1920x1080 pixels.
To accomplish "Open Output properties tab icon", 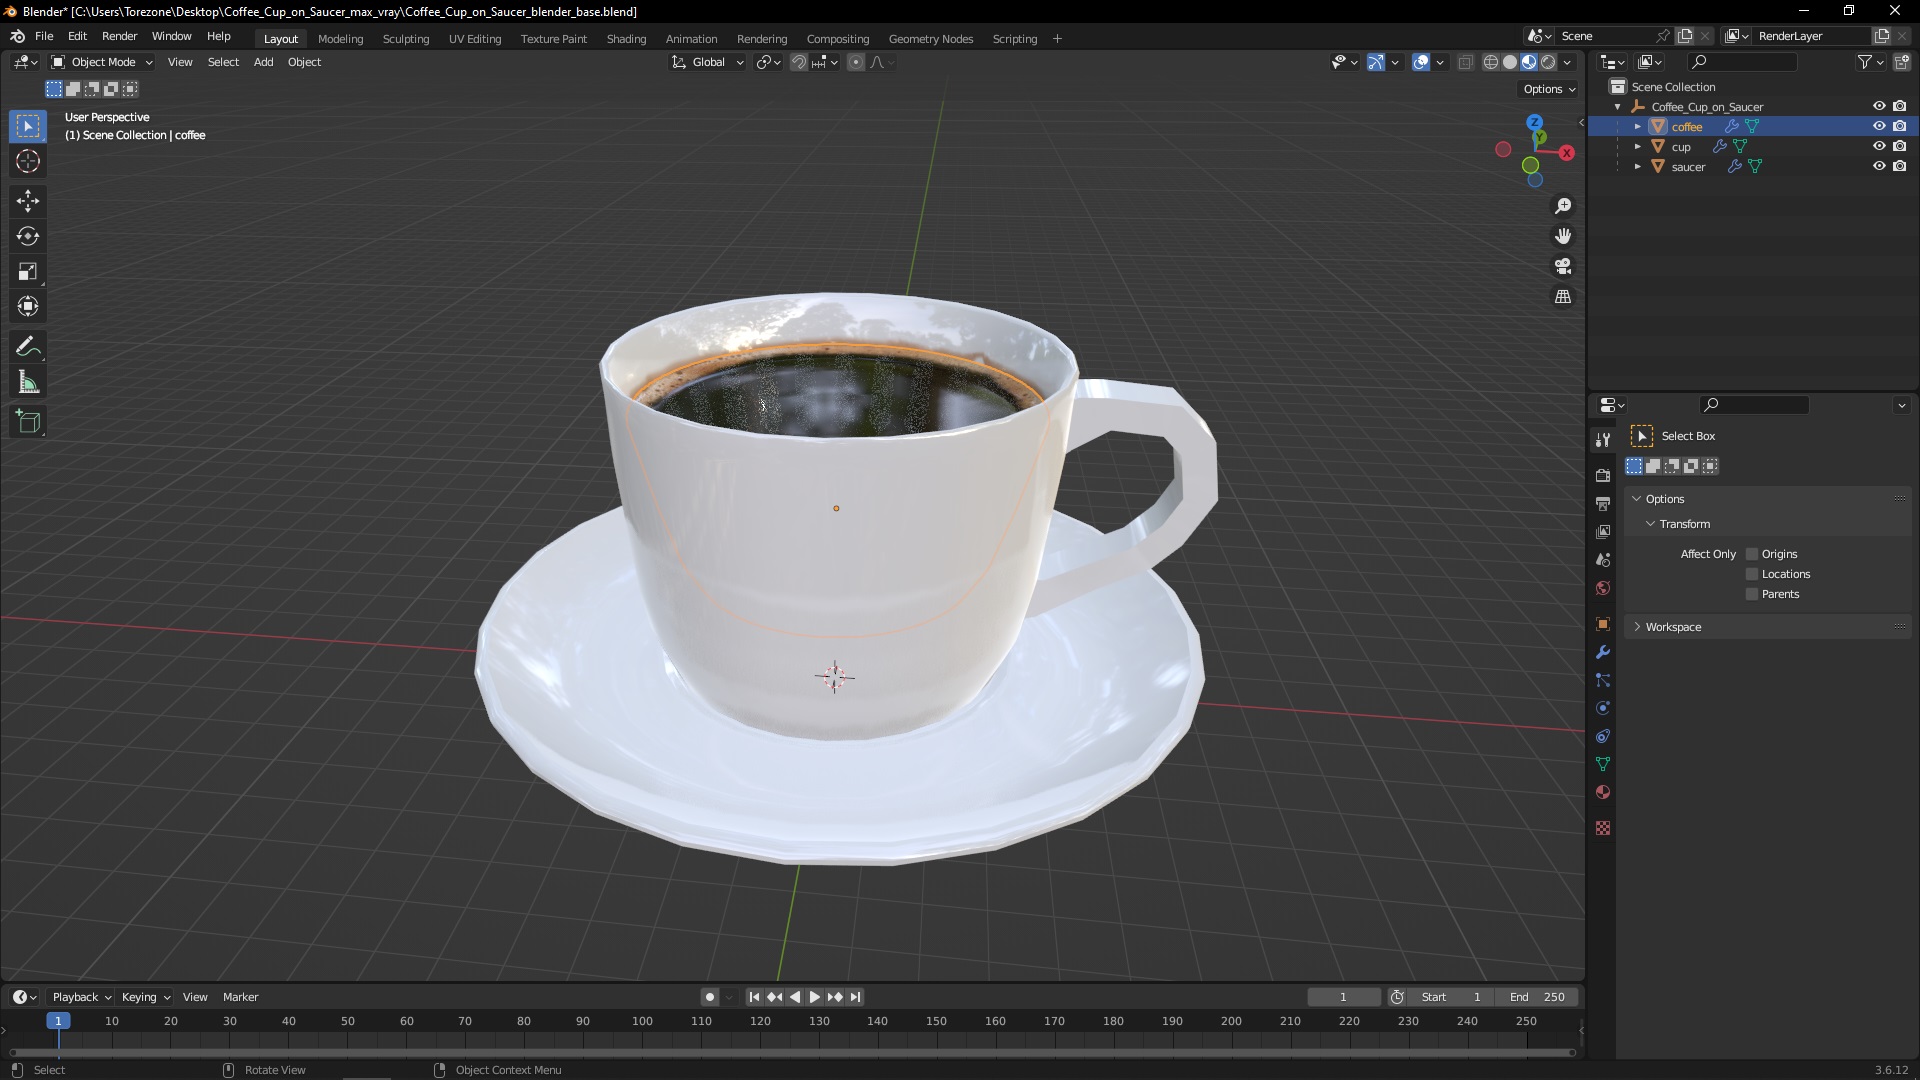I will coord(1603,503).
